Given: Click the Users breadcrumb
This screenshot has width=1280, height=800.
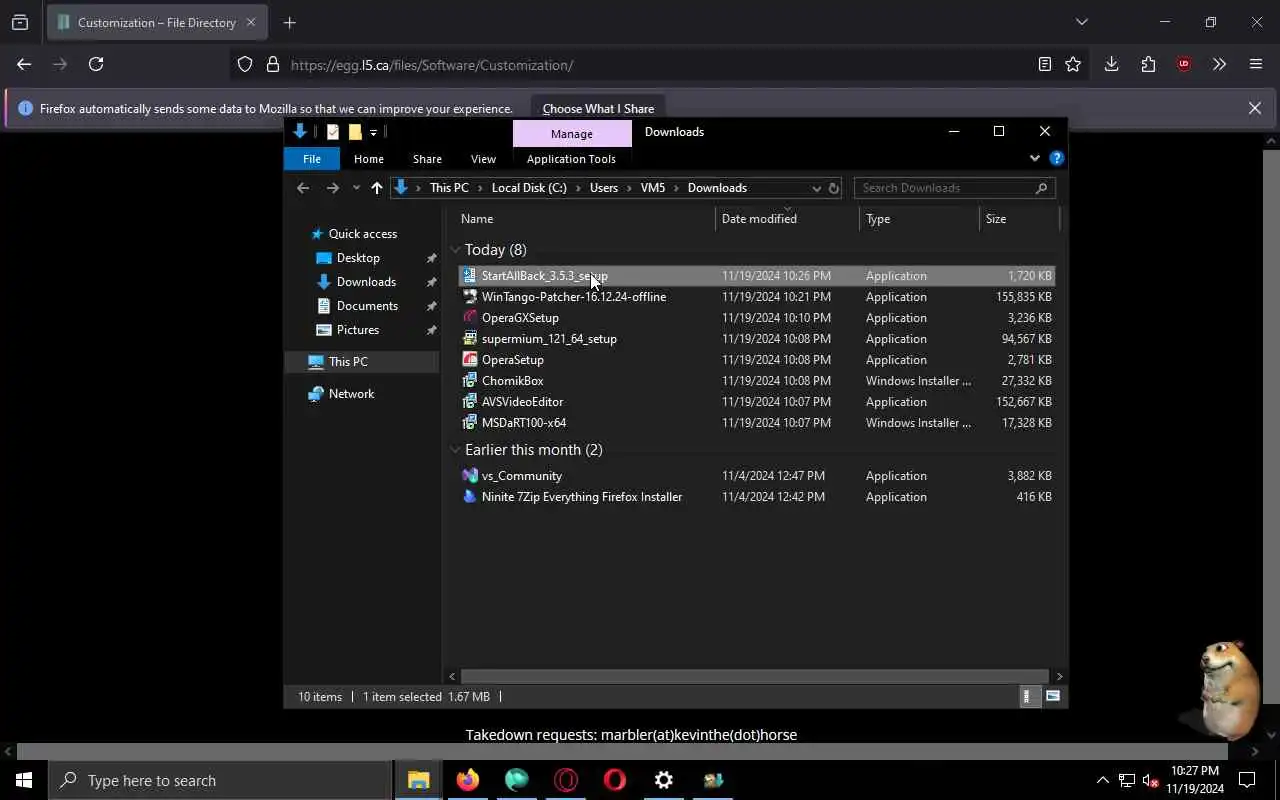Looking at the screenshot, I should (604, 188).
